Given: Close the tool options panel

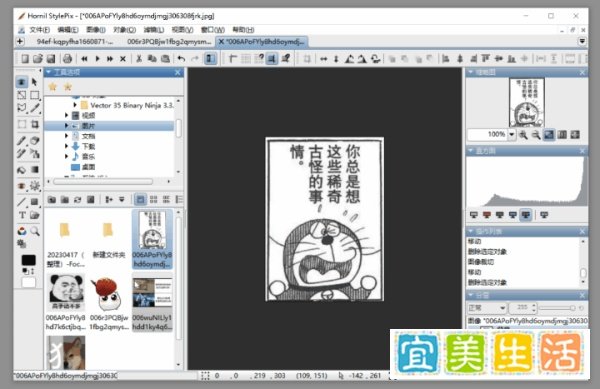Looking at the screenshot, I should tap(178, 72).
